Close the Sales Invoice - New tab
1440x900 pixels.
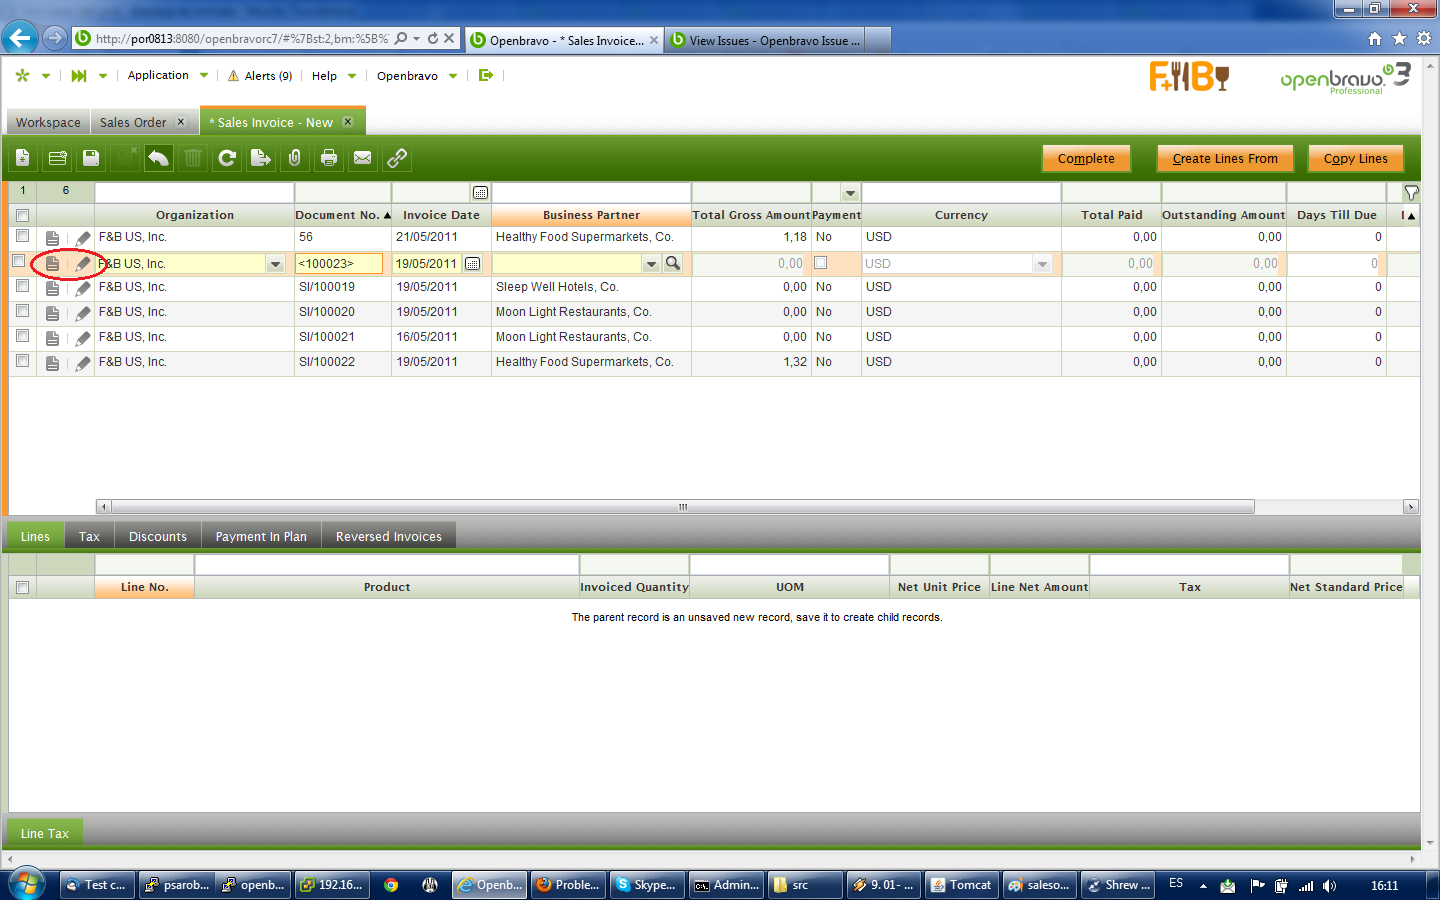click(x=348, y=122)
